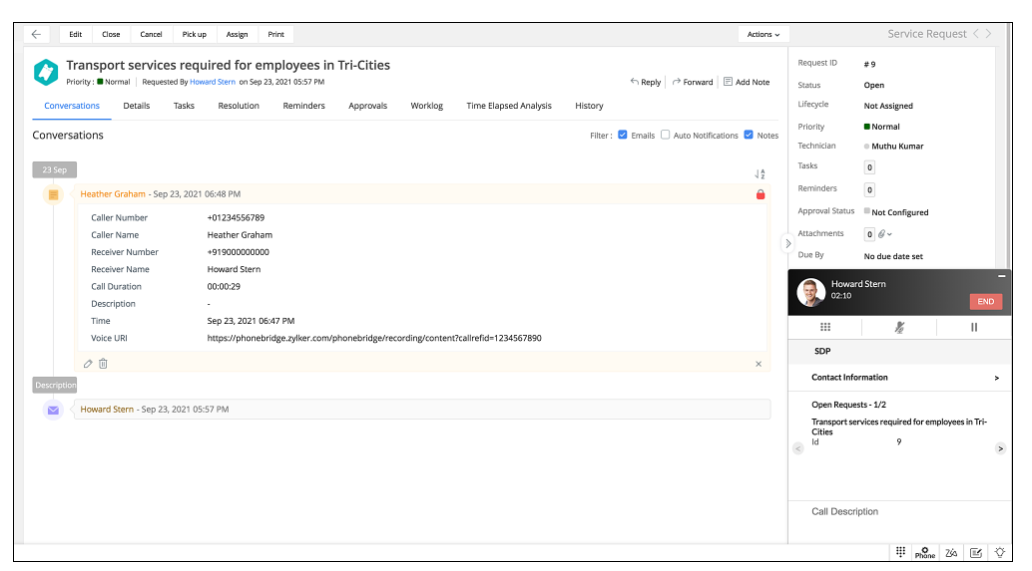This screenshot has width=1032, height=571.
Task: Open the History tab
Action: (589, 106)
